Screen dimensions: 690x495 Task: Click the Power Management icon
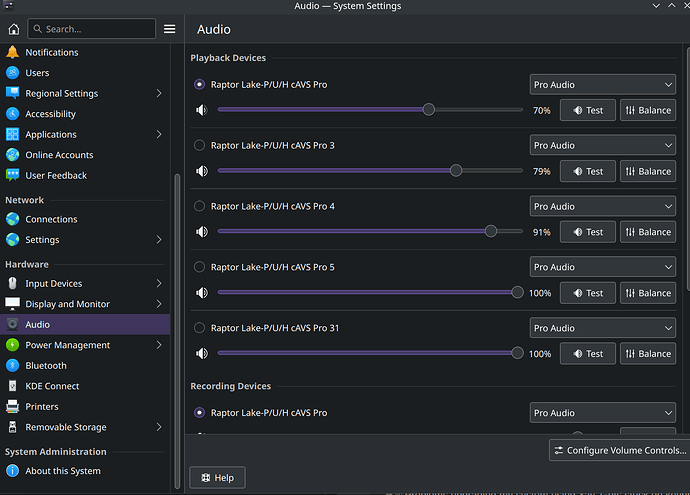(12, 345)
